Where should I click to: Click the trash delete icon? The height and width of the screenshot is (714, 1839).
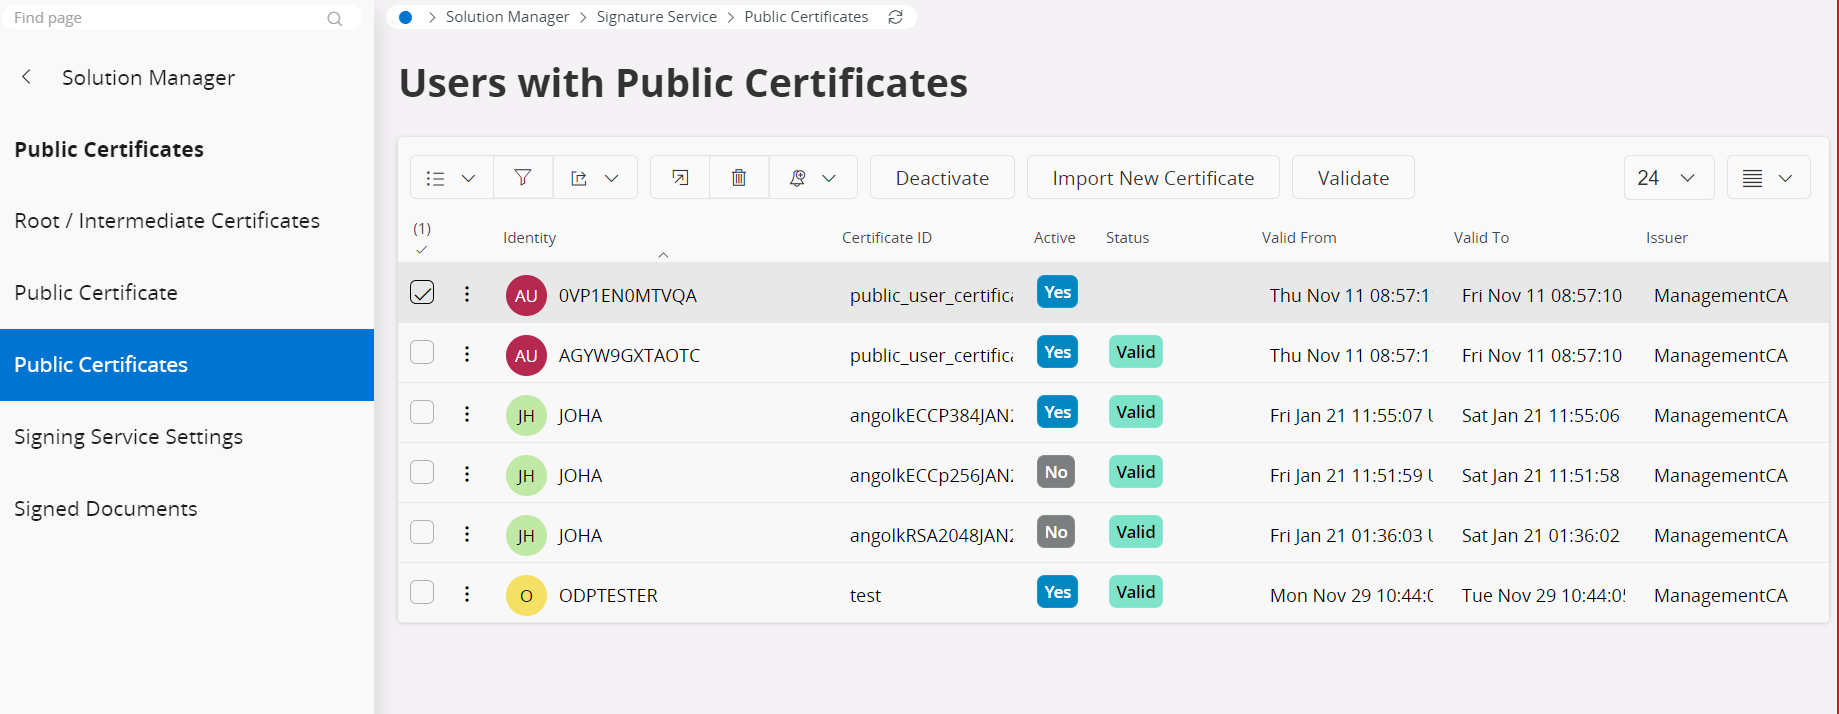click(x=739, y=178)
